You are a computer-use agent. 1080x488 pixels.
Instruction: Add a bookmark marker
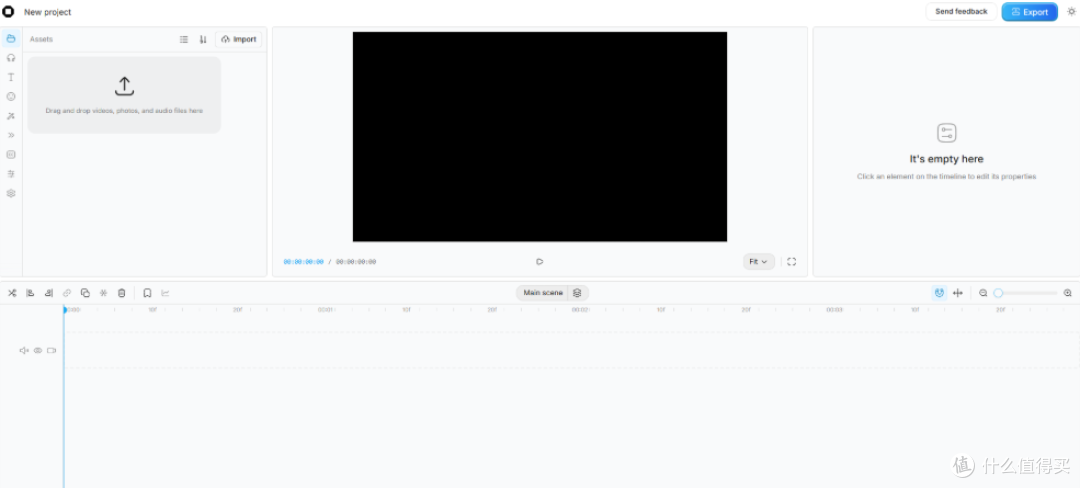tap(147, 293)
